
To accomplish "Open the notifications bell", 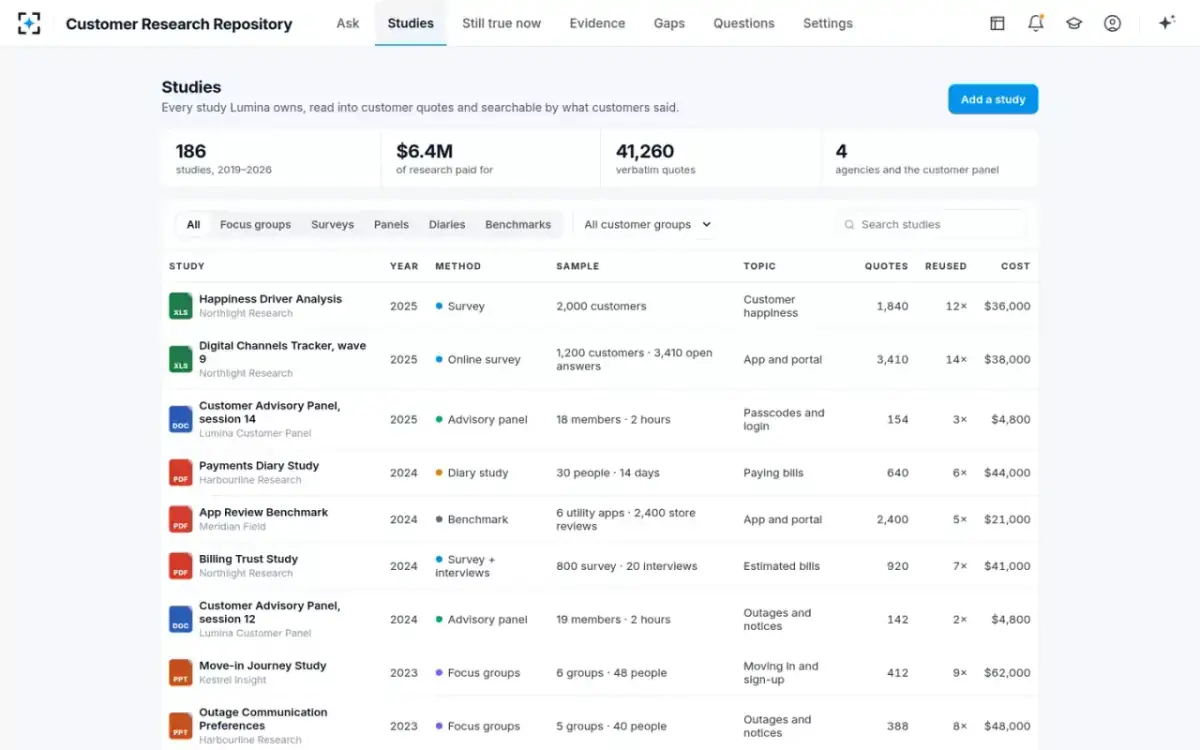I will (x=1036, y=23).
